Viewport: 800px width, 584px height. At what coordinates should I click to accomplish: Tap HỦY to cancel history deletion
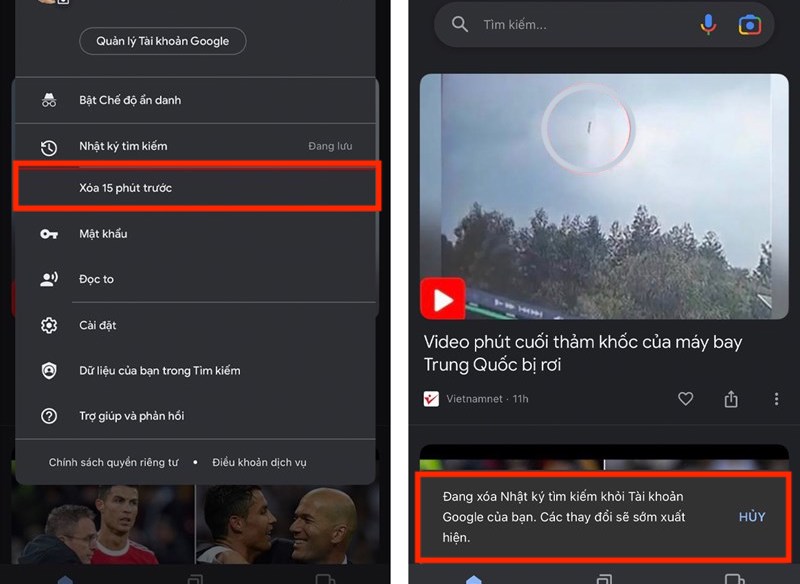[x=751, y=516]
